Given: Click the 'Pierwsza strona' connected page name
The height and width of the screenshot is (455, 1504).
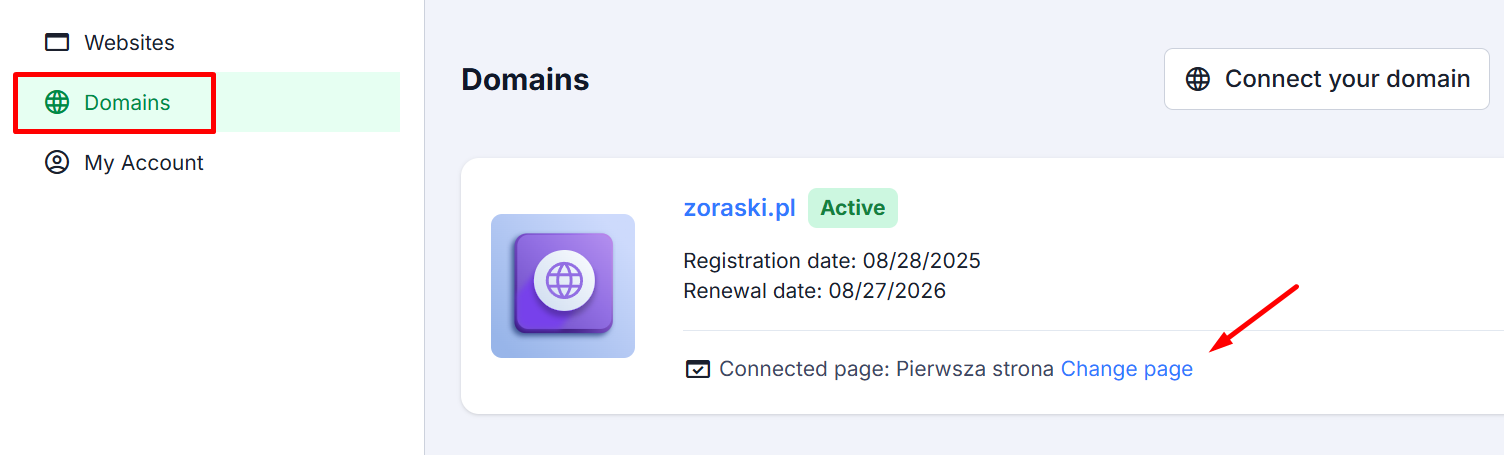Looking at the screenshot, I should coord(974,369).
